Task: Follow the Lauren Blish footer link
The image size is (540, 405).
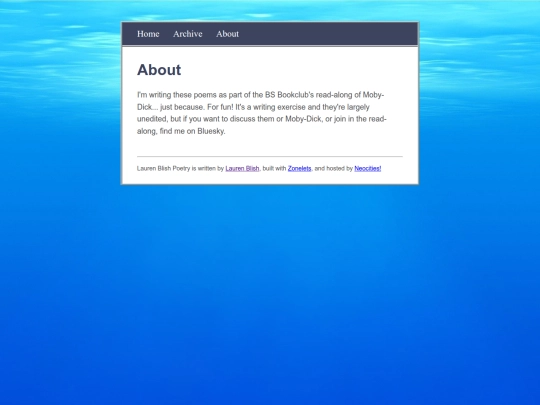Action: [x=242, y=168]
